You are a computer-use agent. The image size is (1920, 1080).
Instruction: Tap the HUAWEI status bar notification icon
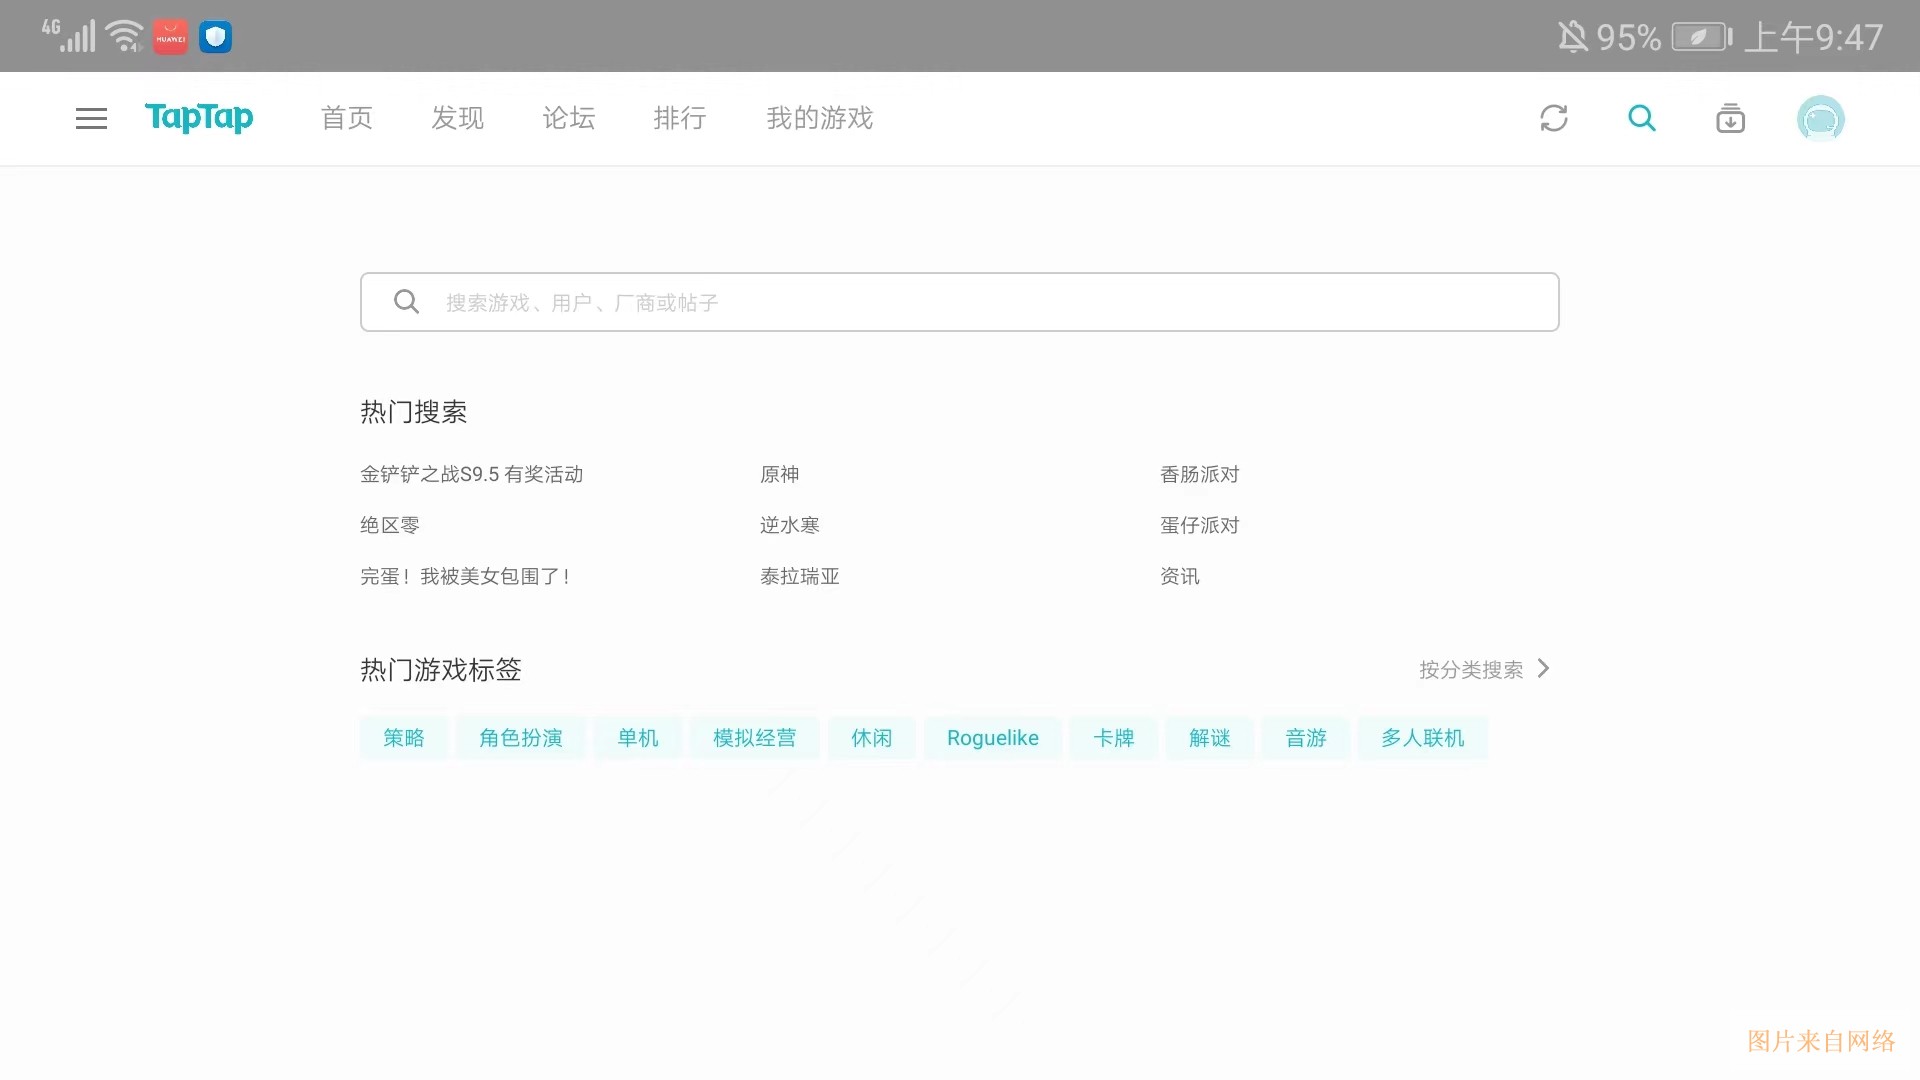pos(170,38)
